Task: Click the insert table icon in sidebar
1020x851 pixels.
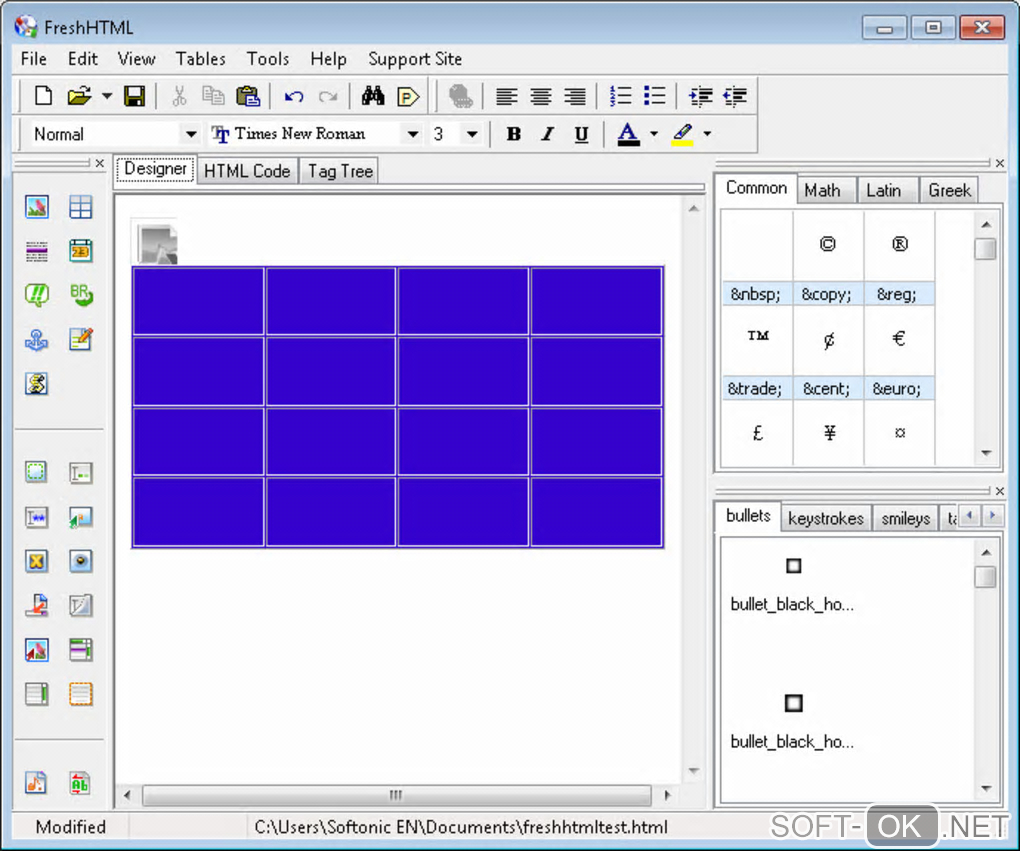Action: point(81,207)
